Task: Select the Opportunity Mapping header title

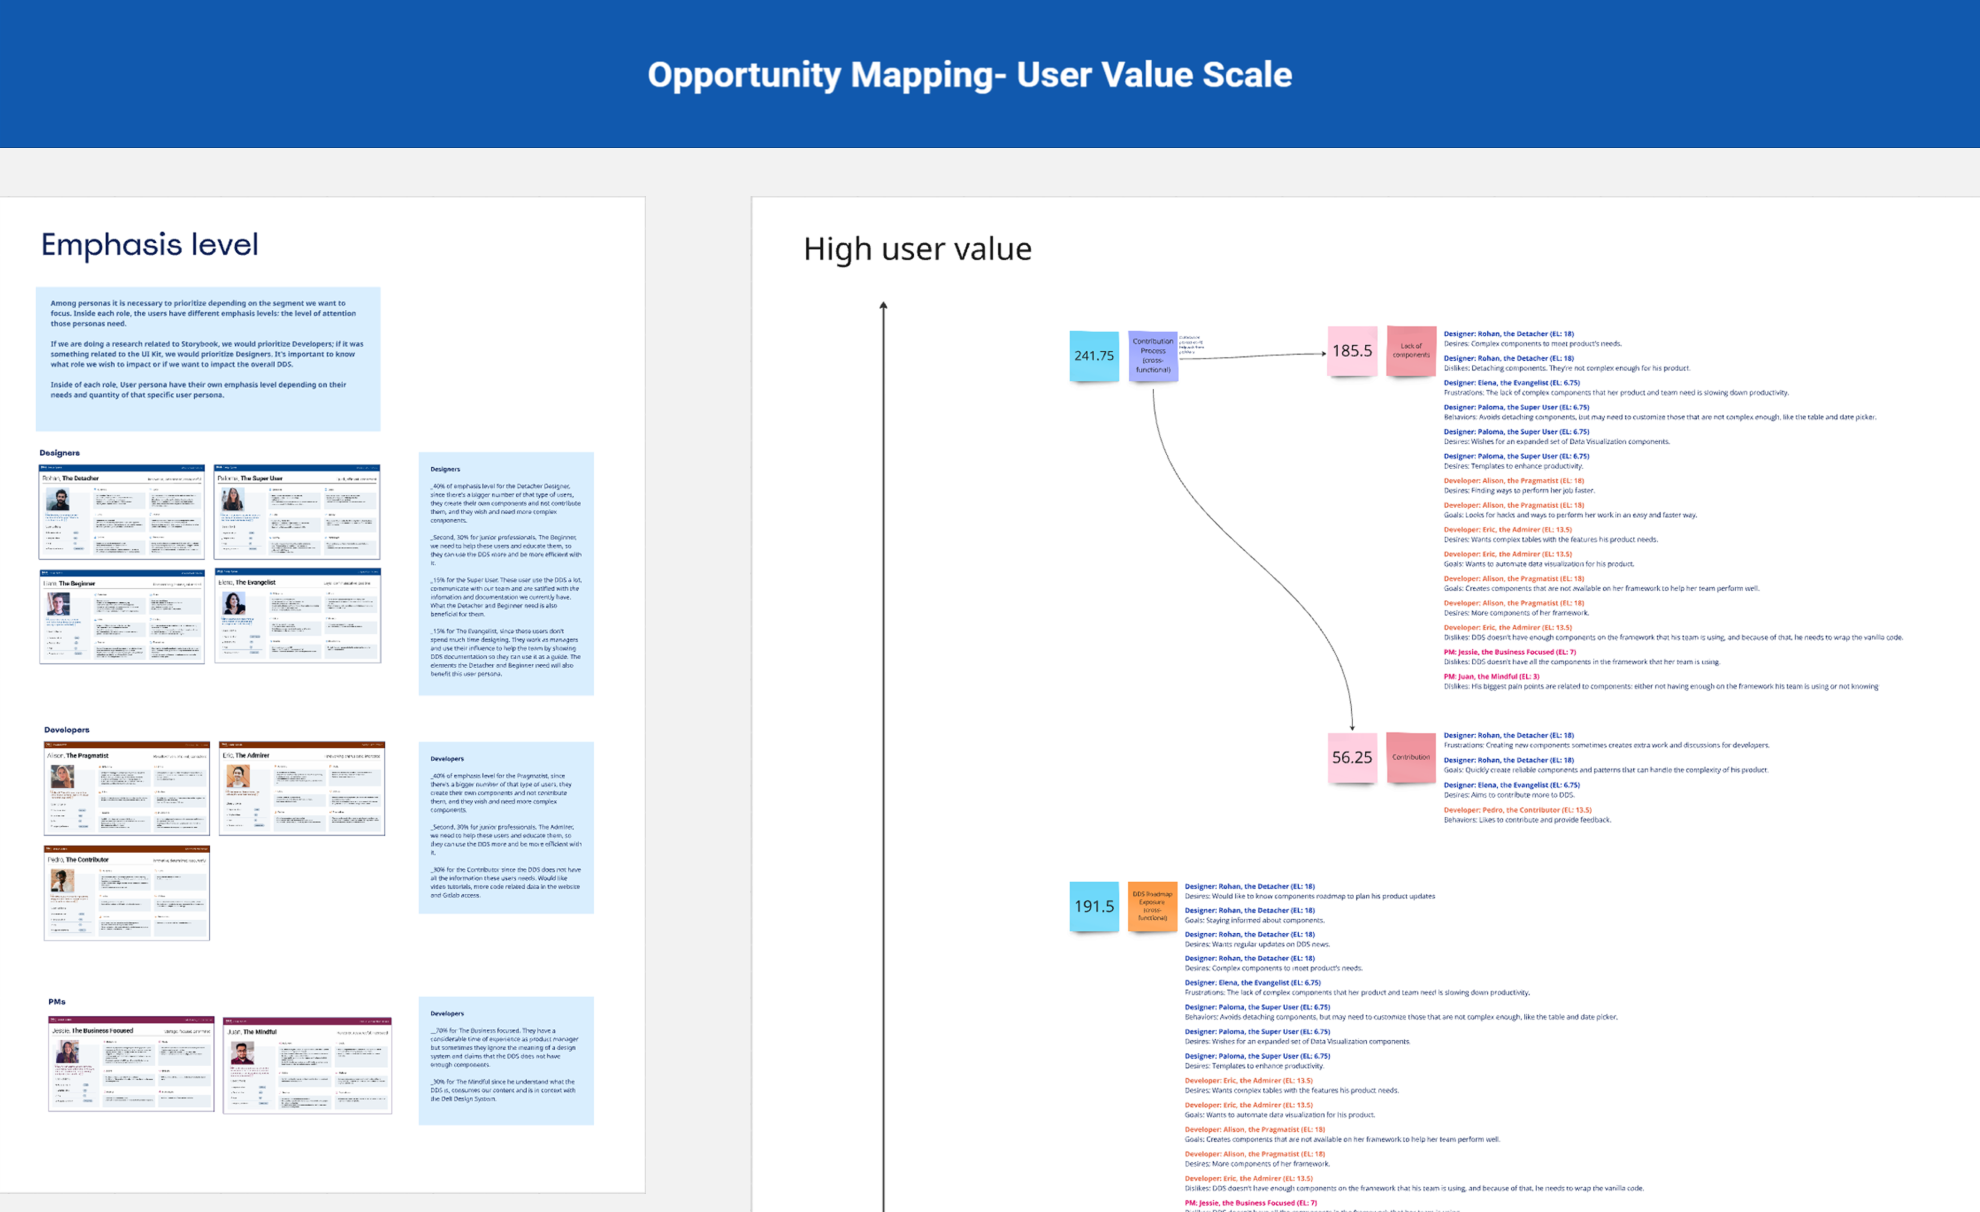Action: (x=969, y=75)
